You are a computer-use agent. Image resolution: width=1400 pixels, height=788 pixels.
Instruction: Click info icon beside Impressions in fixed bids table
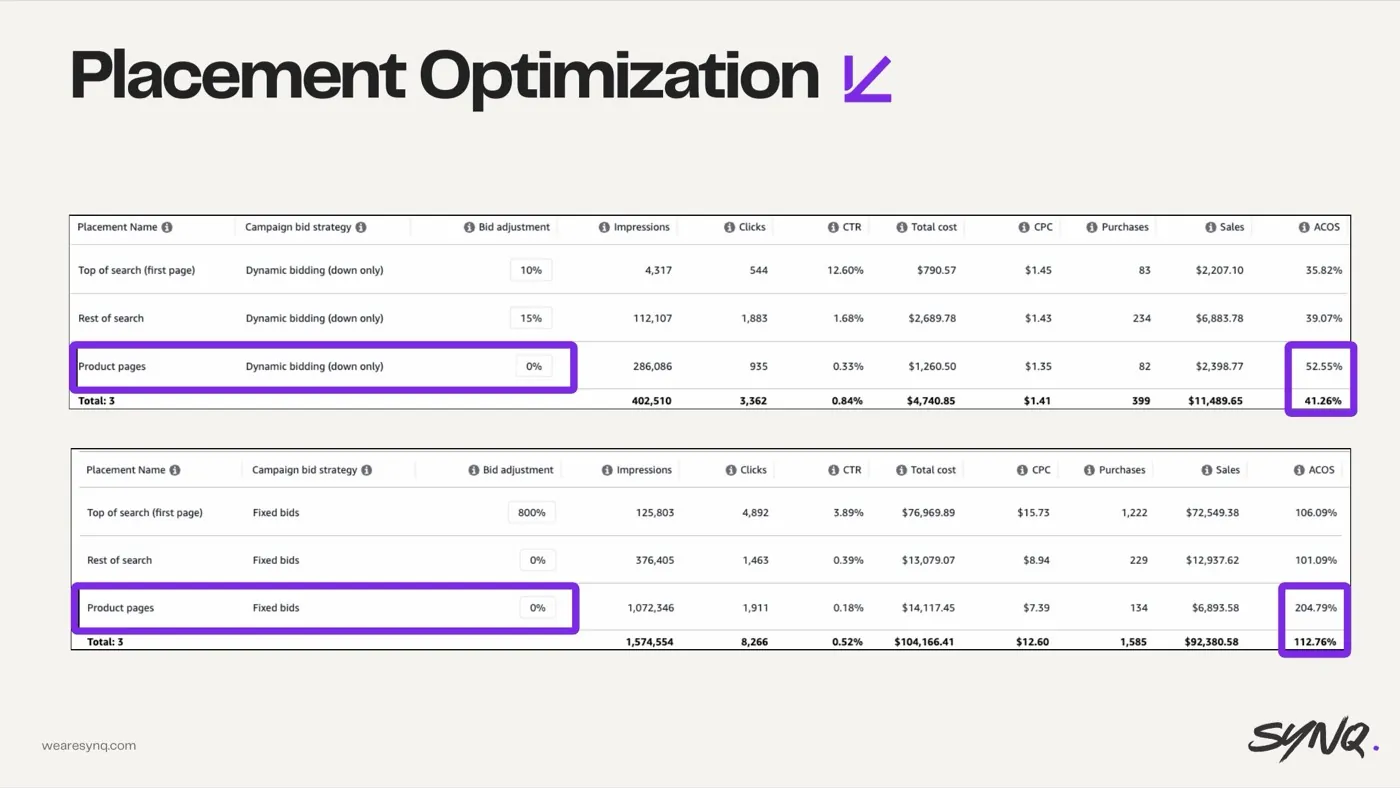tap(607, 470)
